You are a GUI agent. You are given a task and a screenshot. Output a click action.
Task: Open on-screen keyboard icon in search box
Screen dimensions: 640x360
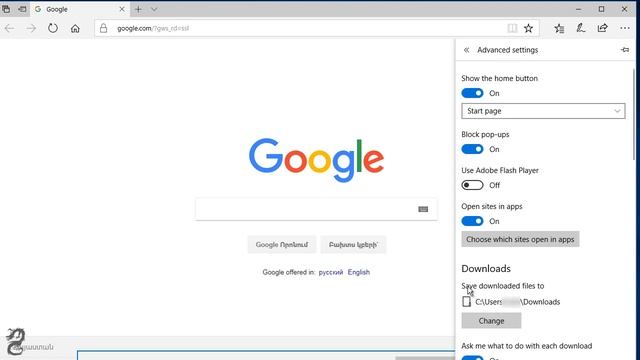423,209
